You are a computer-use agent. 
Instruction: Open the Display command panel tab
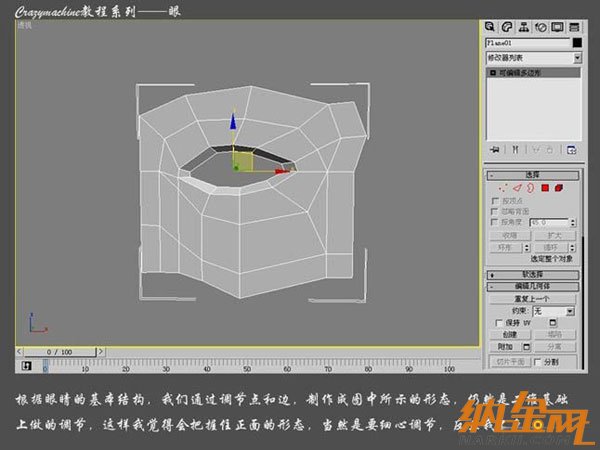click(558, 27)
